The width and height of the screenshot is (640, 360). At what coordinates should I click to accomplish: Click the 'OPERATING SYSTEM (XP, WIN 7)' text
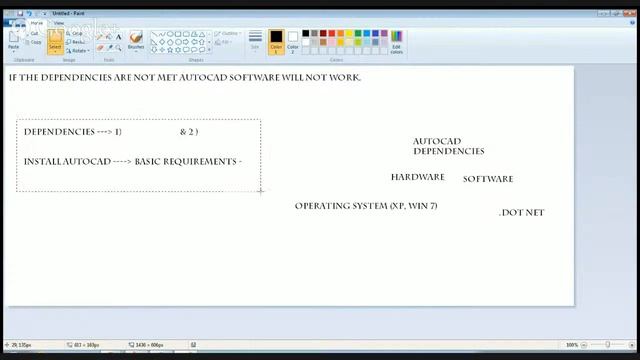coord(366,206)
